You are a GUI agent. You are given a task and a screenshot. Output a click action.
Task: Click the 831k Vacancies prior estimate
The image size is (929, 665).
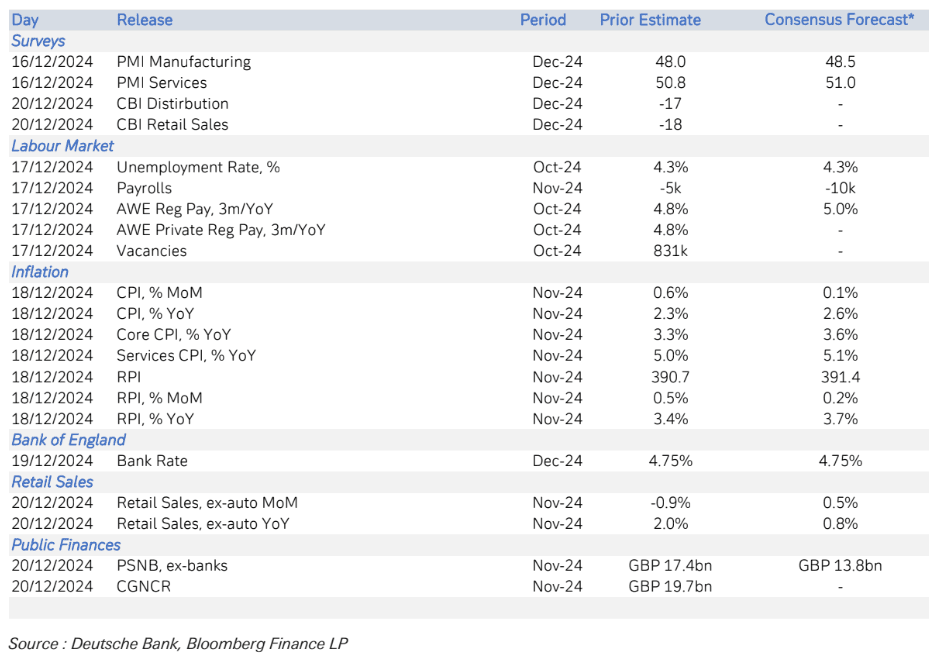pos(670,251)
